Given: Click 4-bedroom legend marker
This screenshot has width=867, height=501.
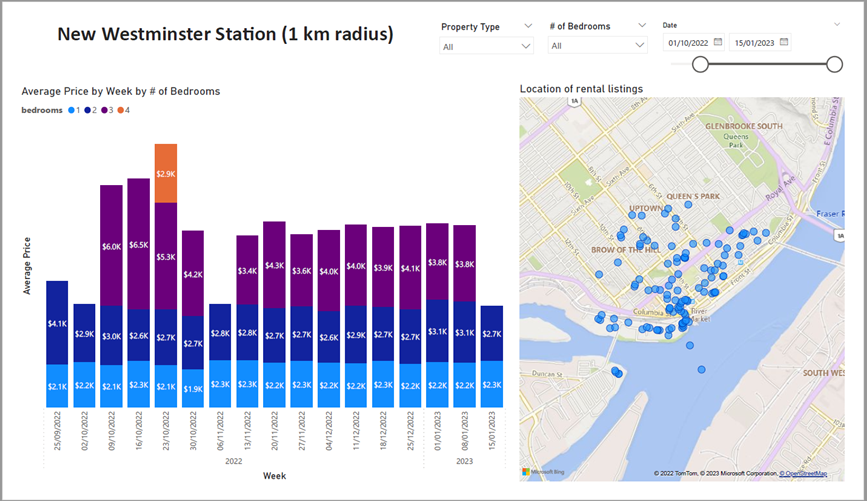Looking at the screenshot, I should (121, 110).
